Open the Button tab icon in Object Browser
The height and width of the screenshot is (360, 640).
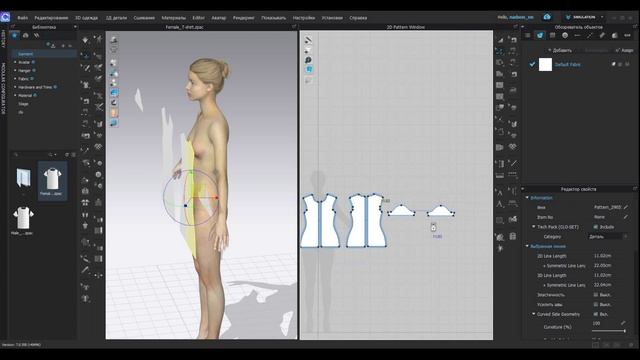point(565,36)
